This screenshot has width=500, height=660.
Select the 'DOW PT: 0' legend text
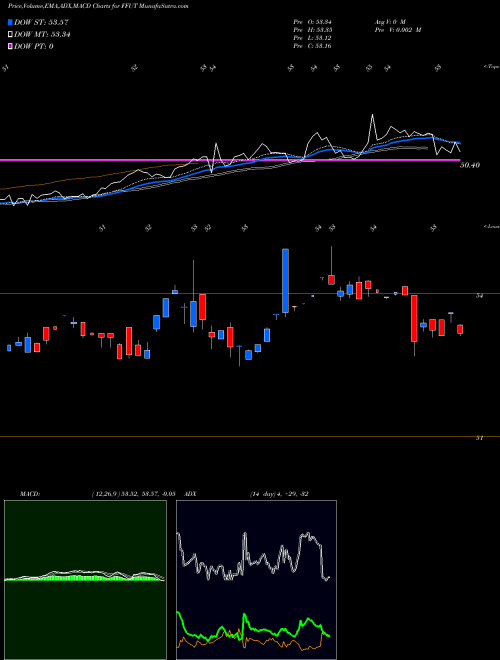34,46
